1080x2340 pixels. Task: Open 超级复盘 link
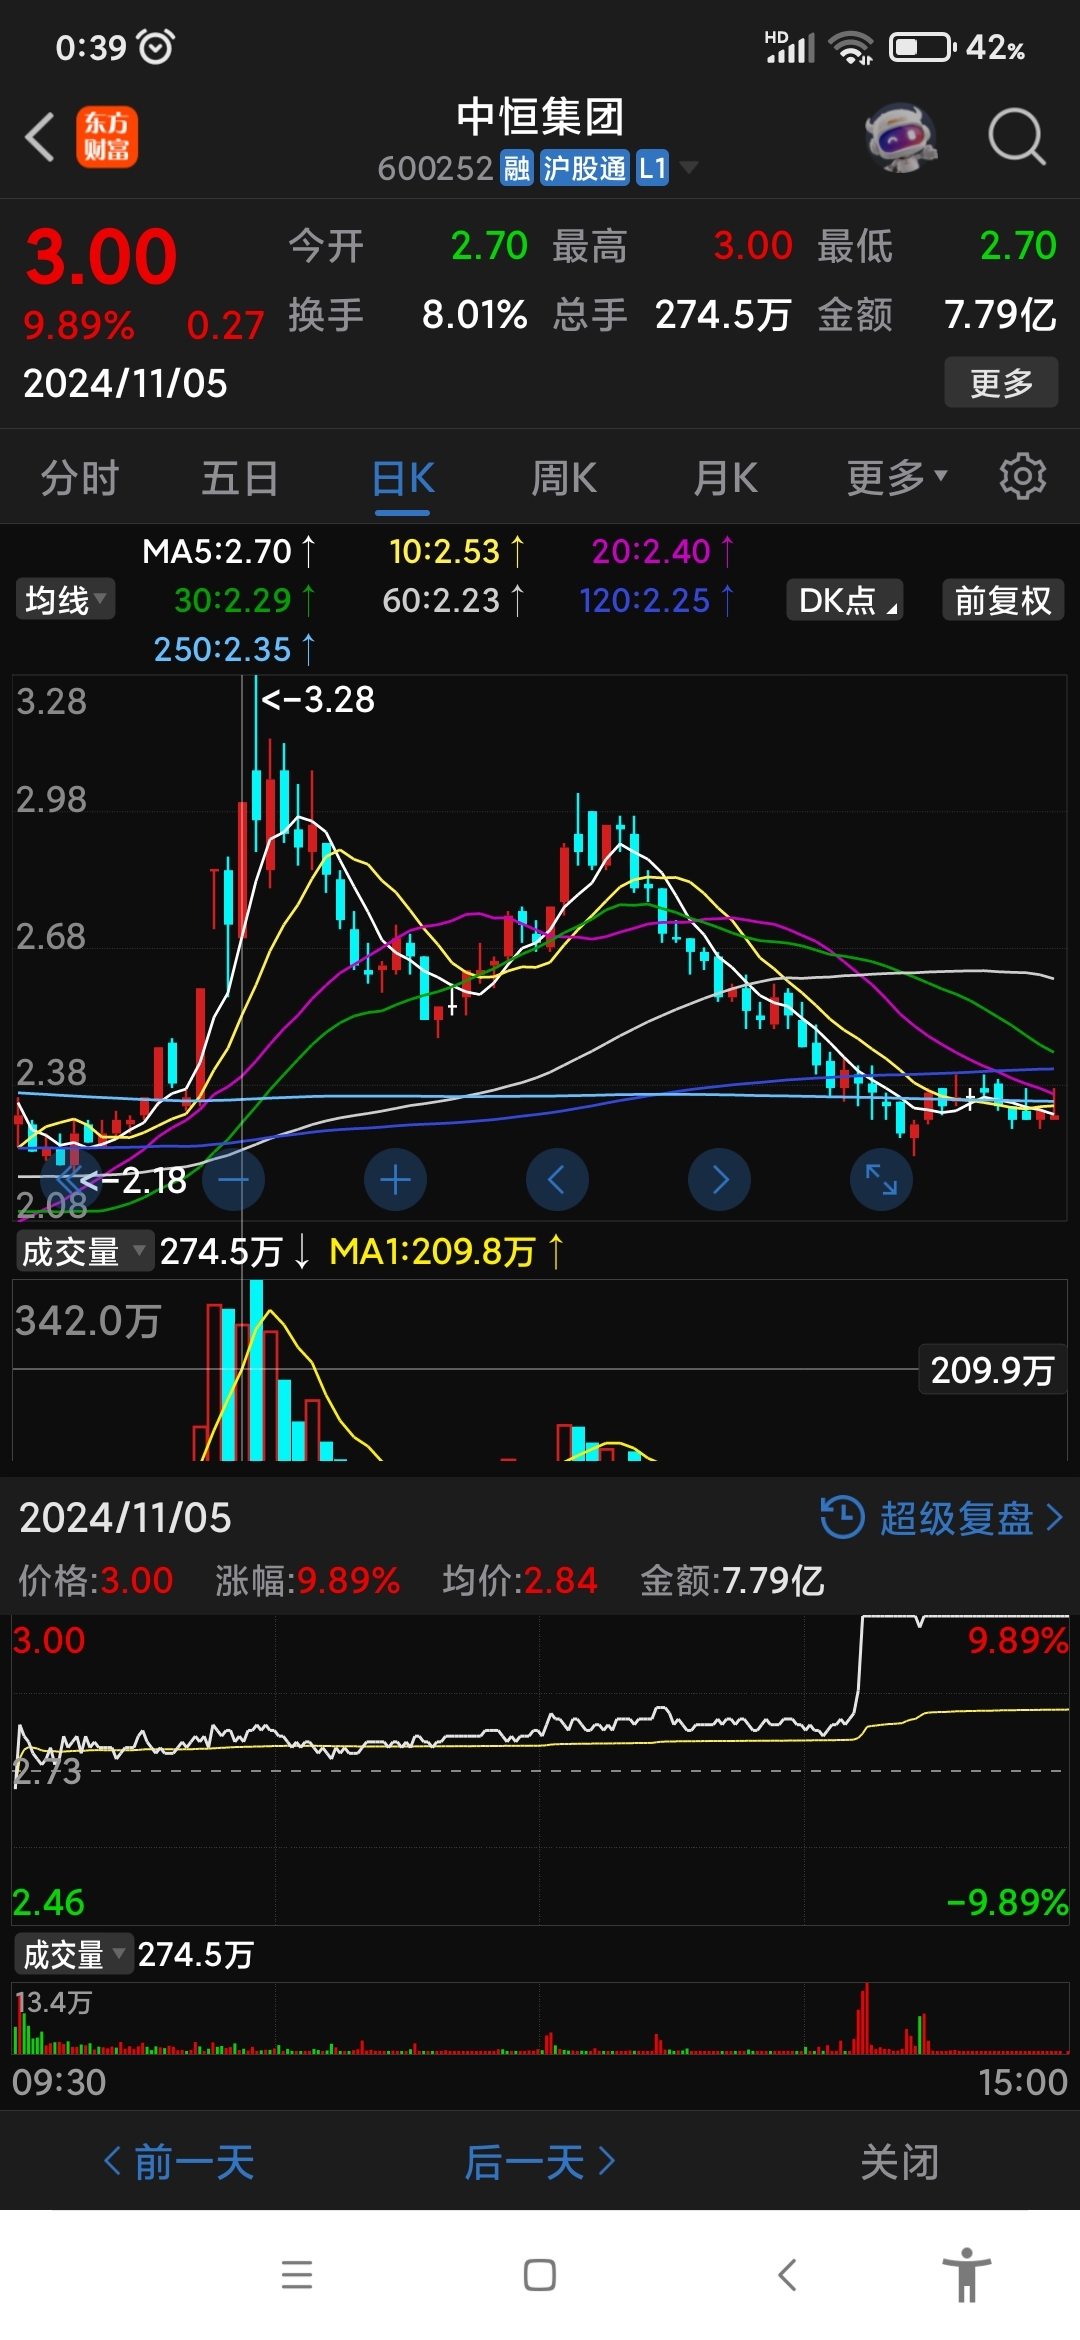[x=942, y=1518]
